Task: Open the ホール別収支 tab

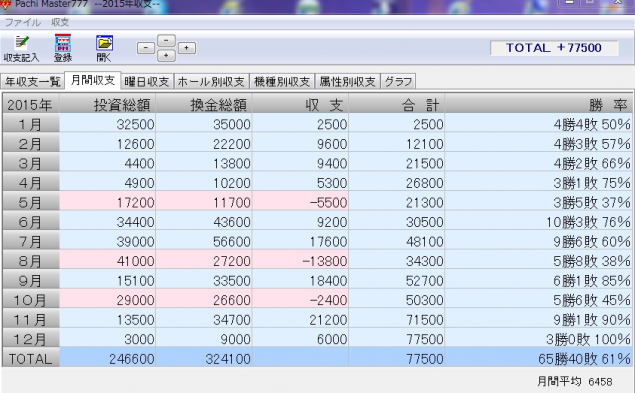Action: pos(211,82)
